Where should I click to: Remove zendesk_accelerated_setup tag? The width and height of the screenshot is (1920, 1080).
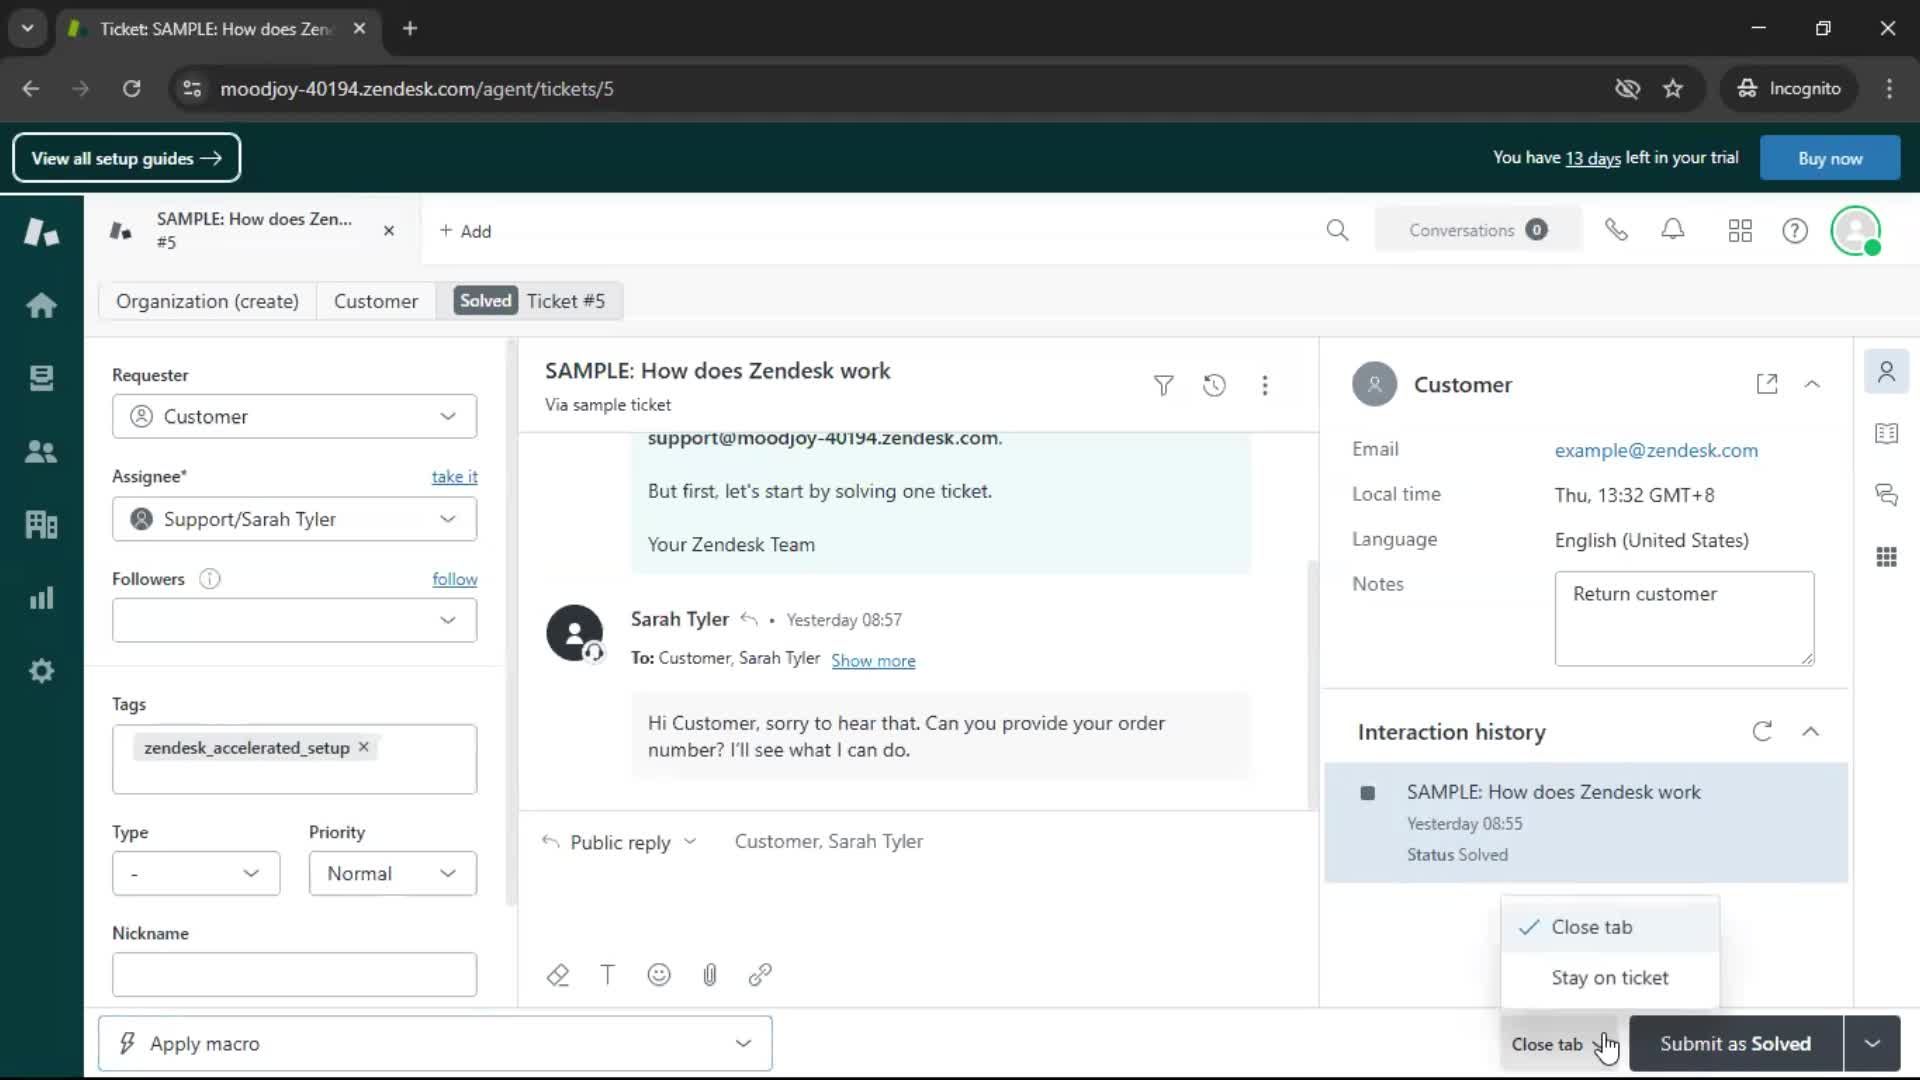click(364, 747)
